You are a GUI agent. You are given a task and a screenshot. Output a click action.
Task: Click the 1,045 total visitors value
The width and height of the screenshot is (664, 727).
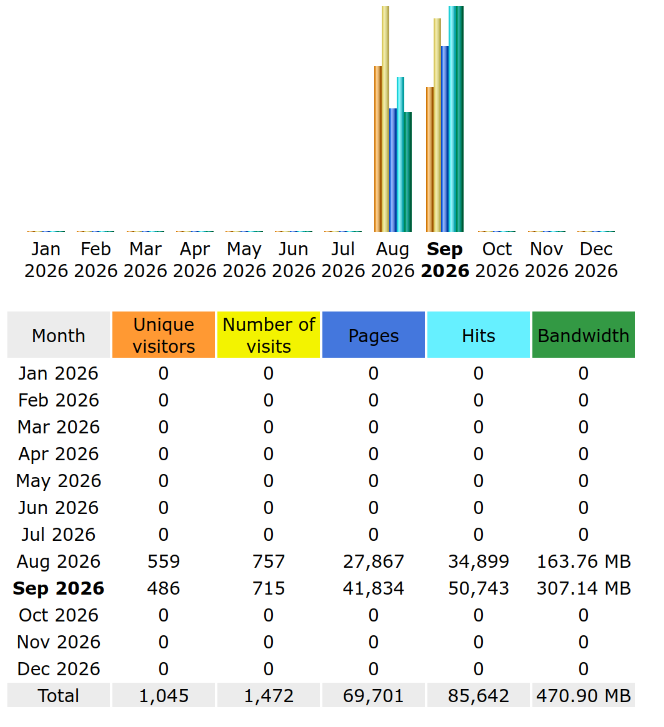(x=163, y=696)
